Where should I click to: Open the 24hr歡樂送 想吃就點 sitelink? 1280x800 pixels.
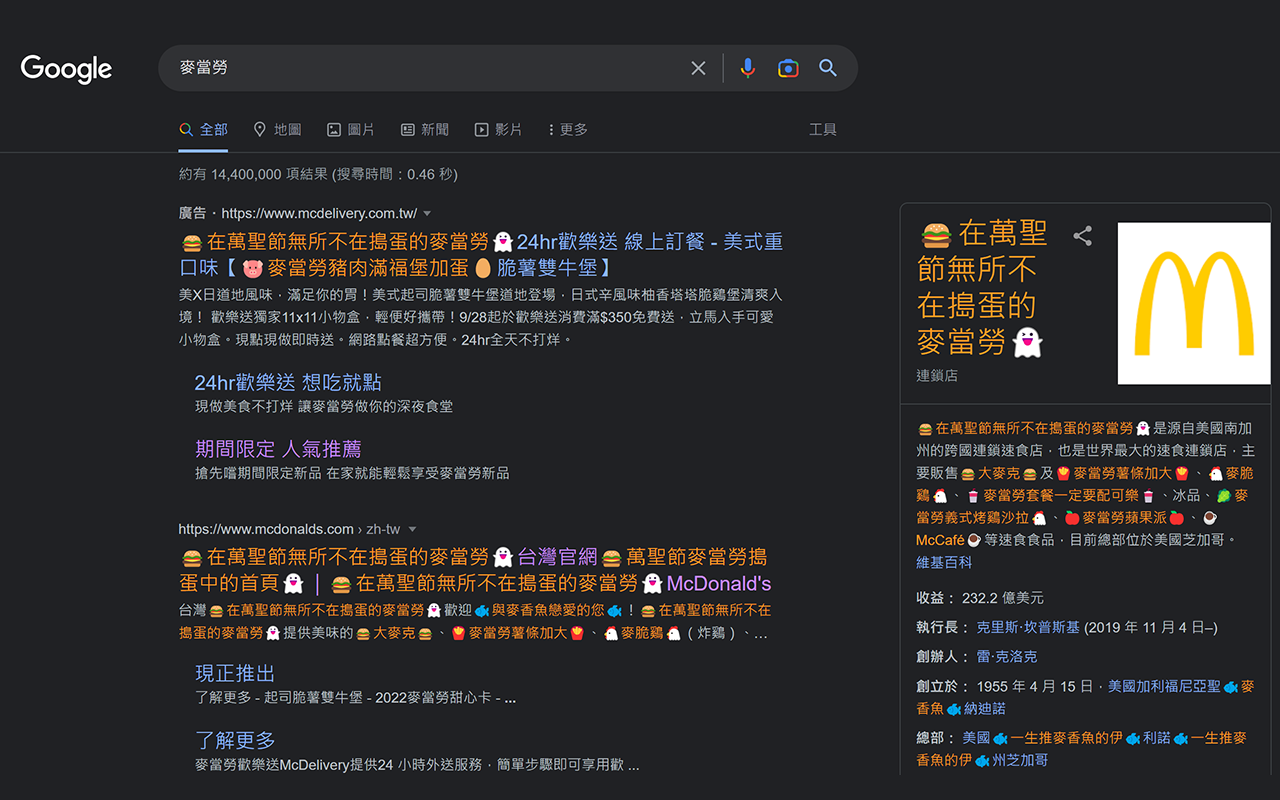point(288,383)
